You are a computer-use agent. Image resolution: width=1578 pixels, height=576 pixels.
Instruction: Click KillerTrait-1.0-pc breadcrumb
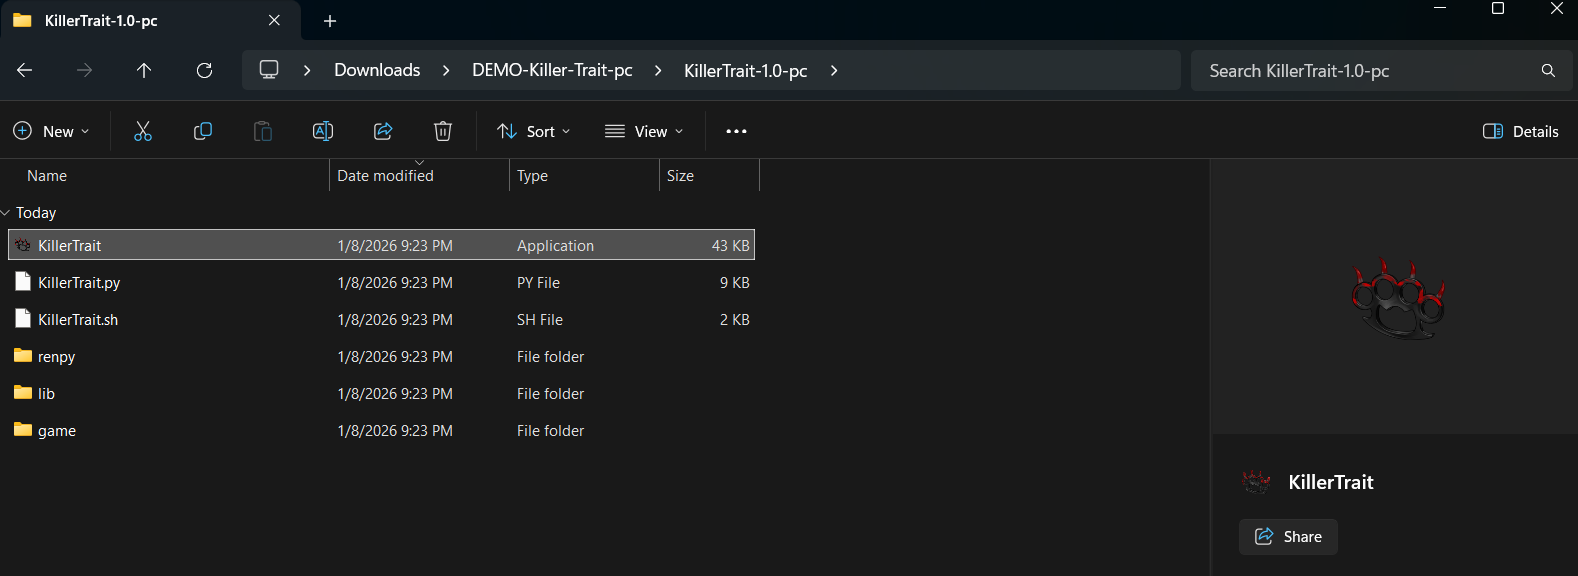[746, 70]
